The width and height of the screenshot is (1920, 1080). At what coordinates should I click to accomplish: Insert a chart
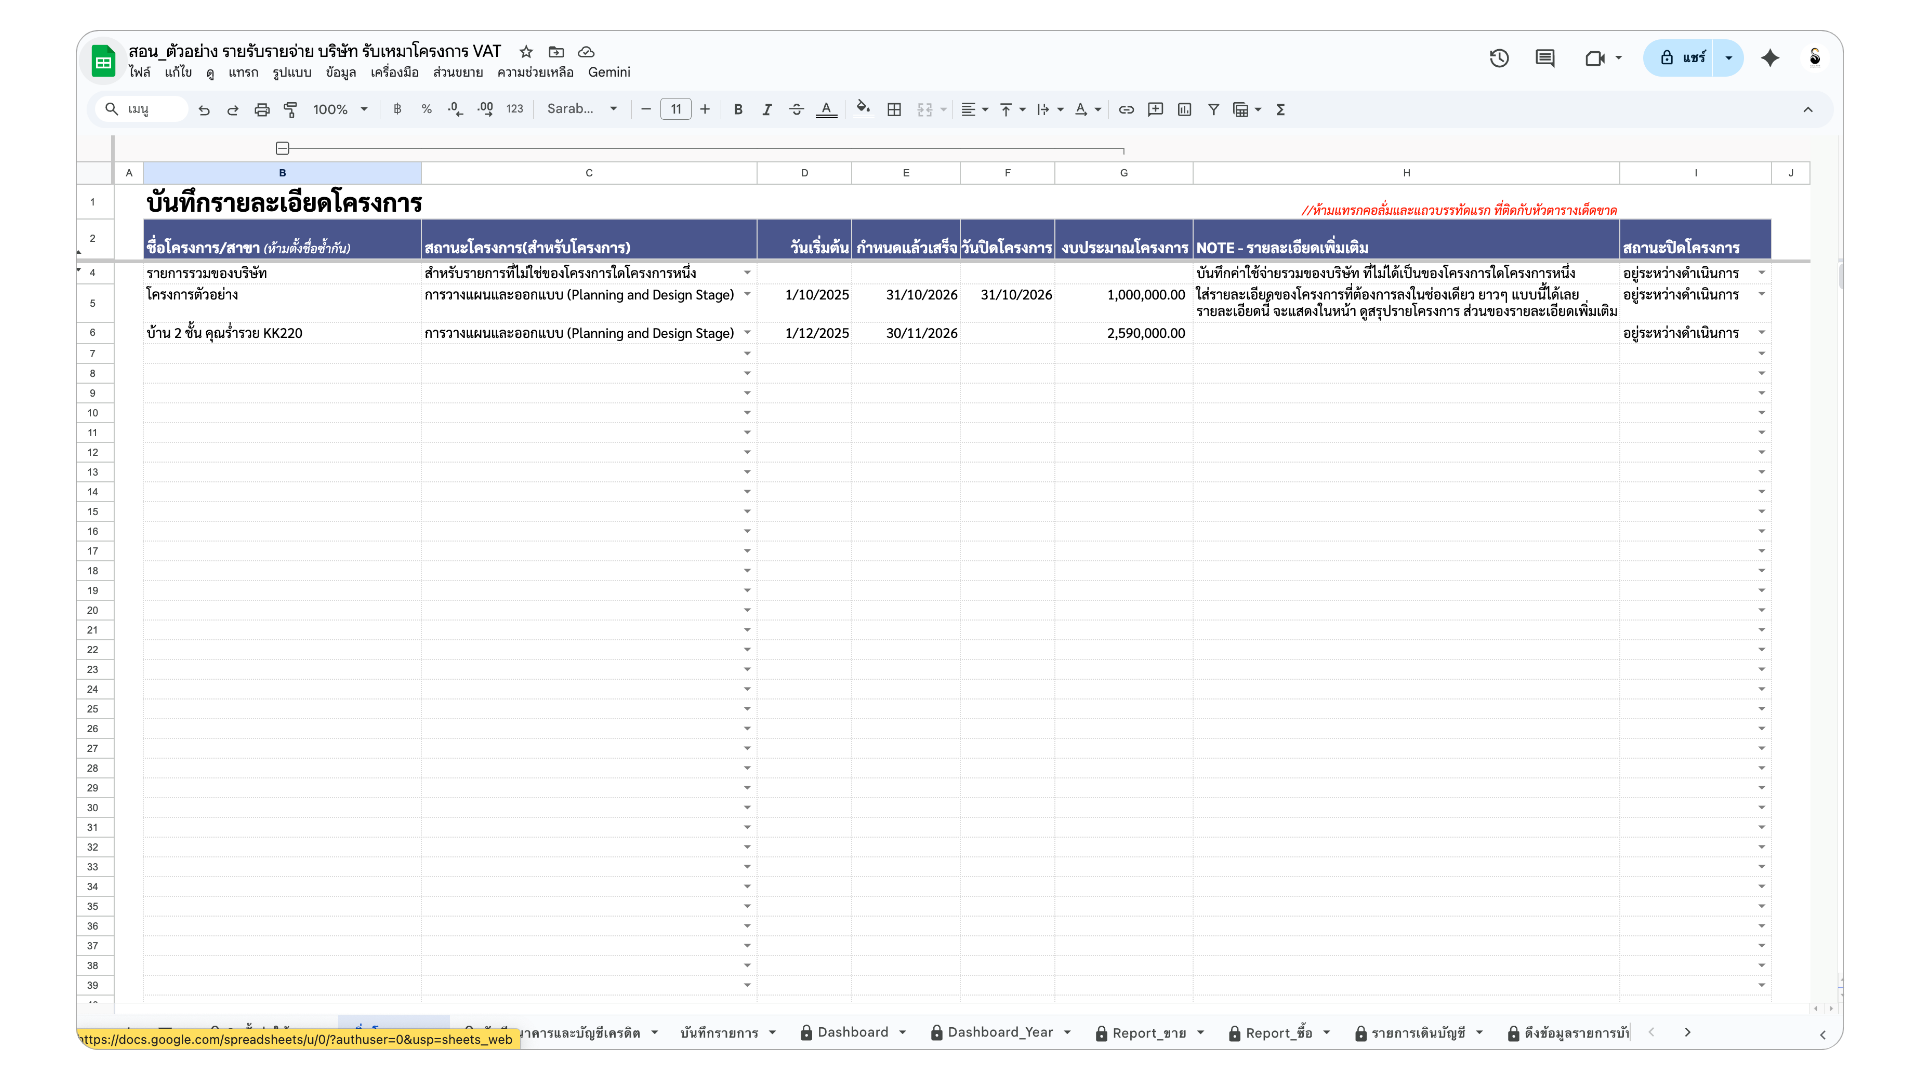(x=1185, y=110)
